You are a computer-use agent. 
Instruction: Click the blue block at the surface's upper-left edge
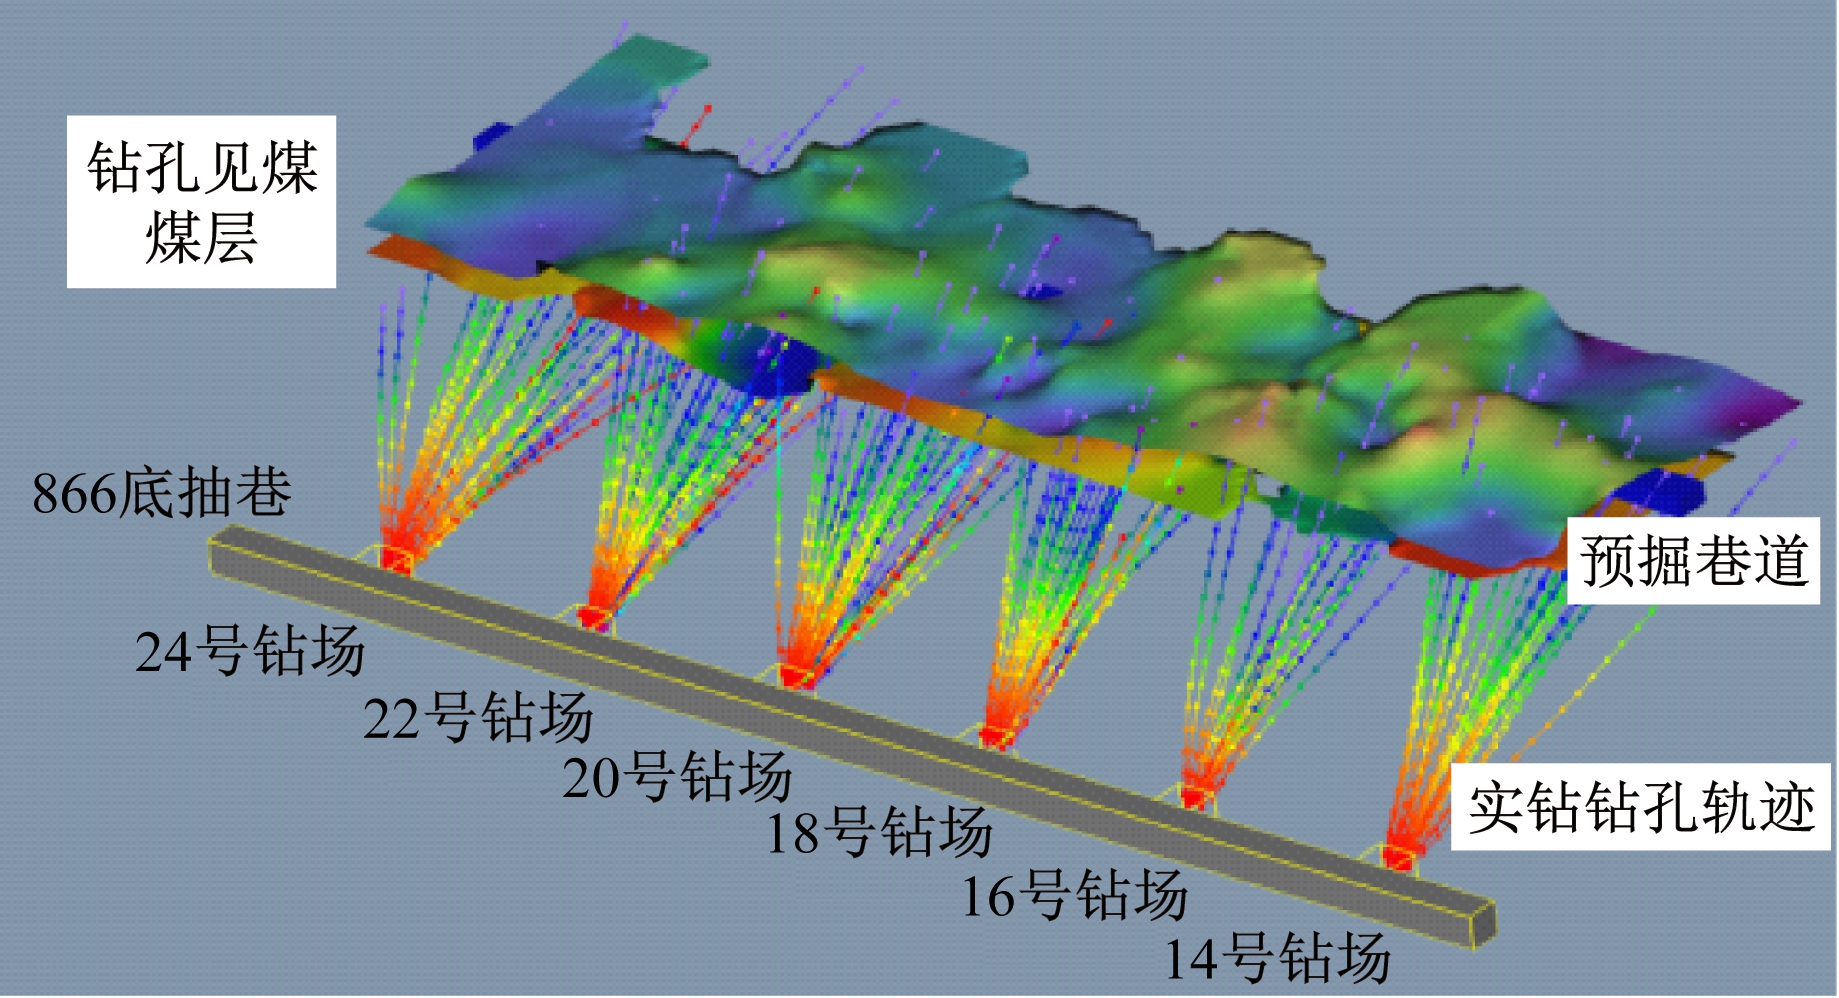point(492,134)
